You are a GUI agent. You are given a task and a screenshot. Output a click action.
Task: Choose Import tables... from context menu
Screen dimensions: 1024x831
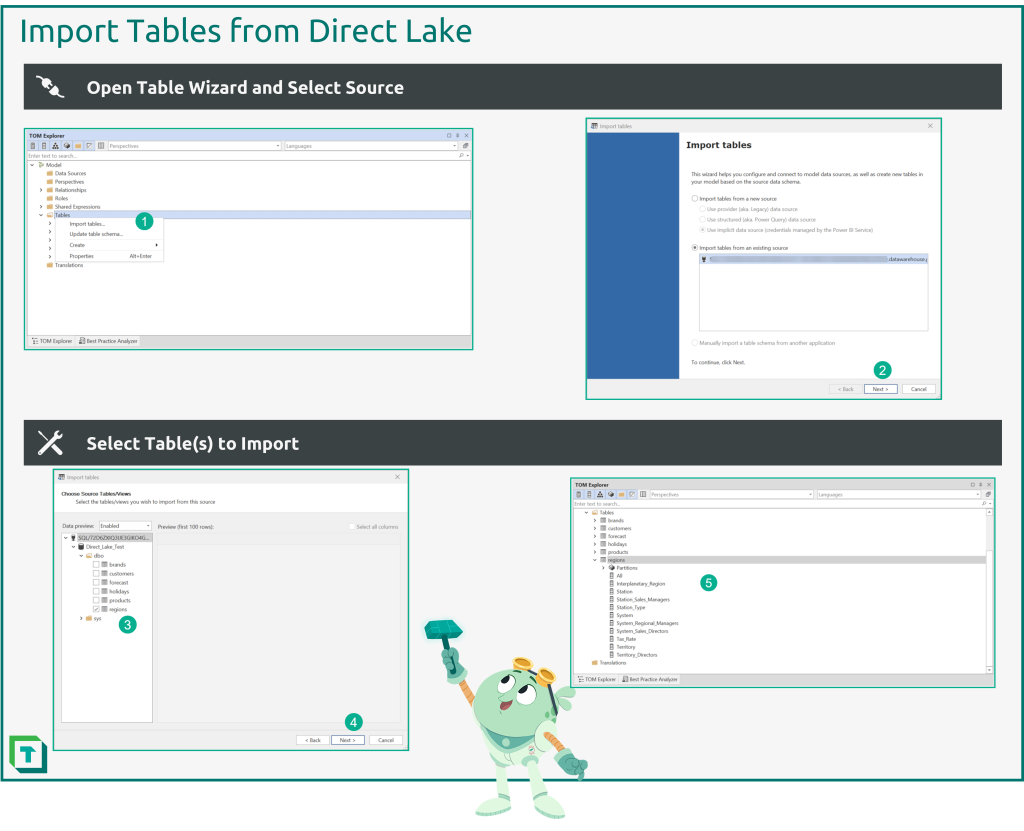pyautogui.click(x=87, y=224)
